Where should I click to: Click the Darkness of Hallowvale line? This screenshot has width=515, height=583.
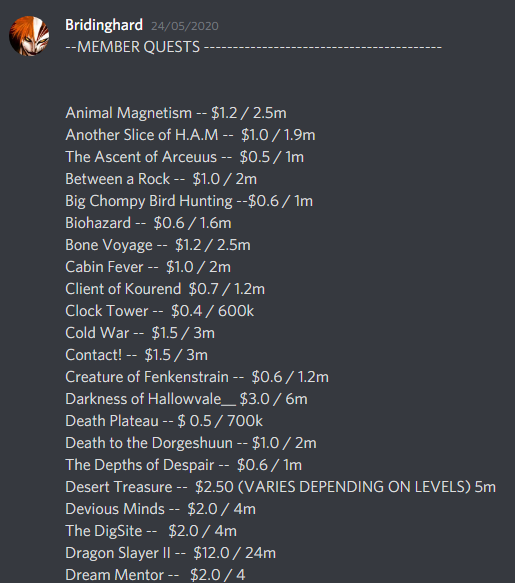pyautogui.click(x=187, y=399)
